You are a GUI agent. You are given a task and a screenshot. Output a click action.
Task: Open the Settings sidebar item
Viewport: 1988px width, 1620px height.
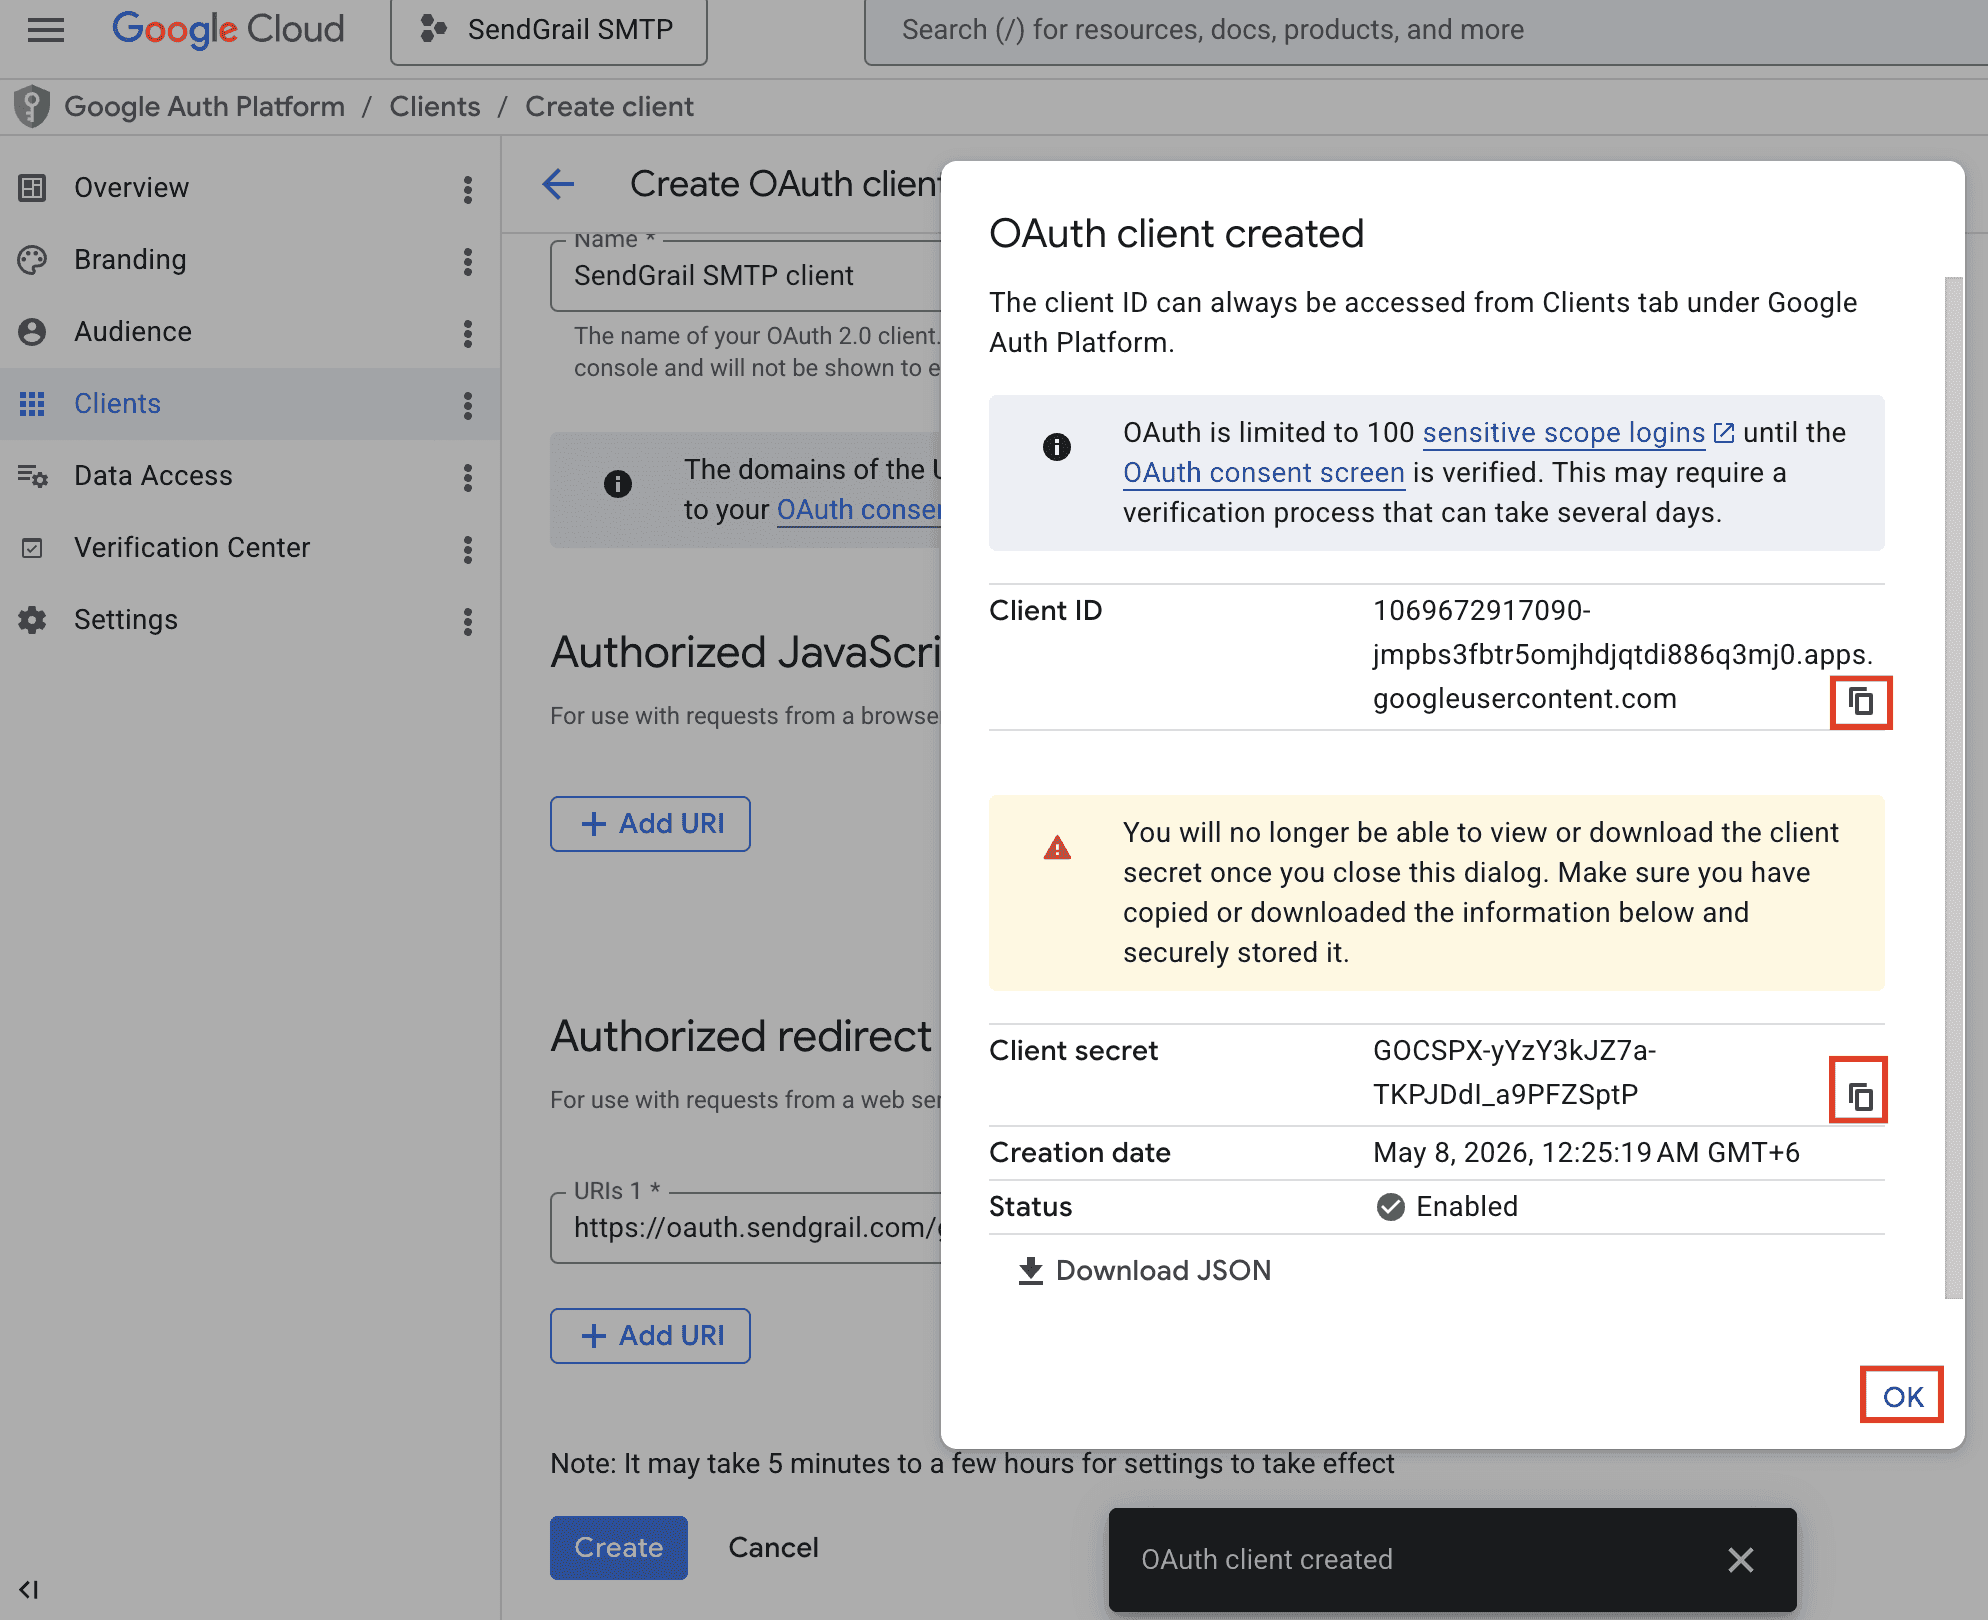tap(126, 620)
